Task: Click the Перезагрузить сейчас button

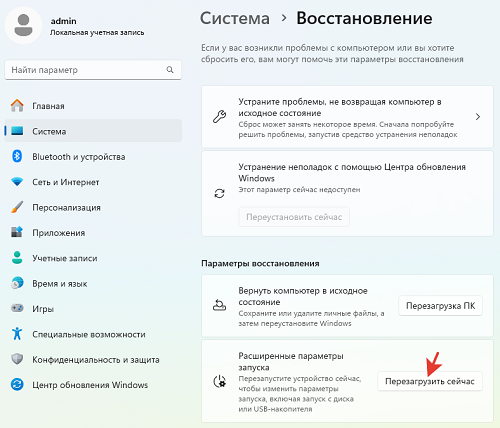Action: 430,381
